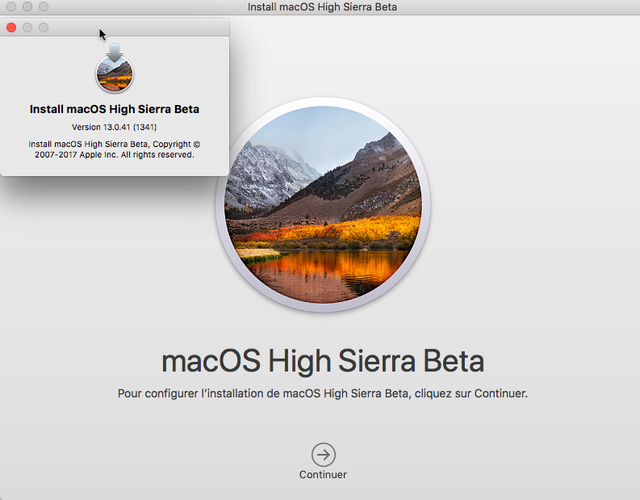Click the main window title bar text
This screenshot has width=640, height=500.
pyautogui.click(x=322, y=7)
